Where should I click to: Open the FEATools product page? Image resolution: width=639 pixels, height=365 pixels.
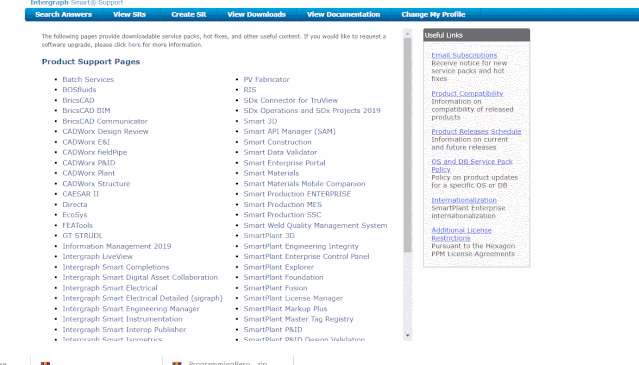tap(77, 225)
